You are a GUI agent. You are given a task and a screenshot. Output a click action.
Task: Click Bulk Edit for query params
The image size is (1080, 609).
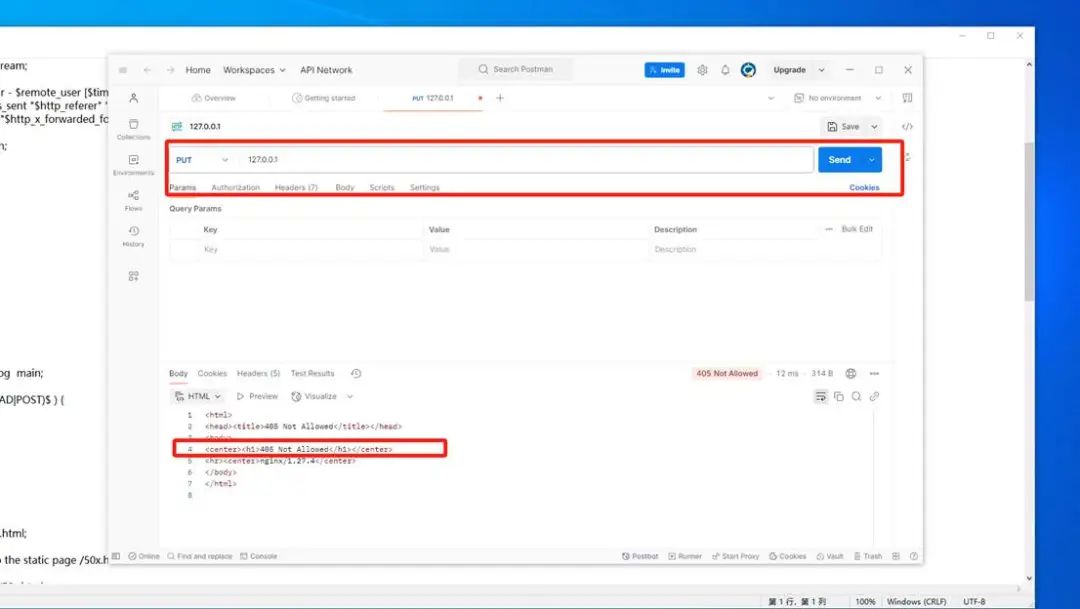point(857,229)
